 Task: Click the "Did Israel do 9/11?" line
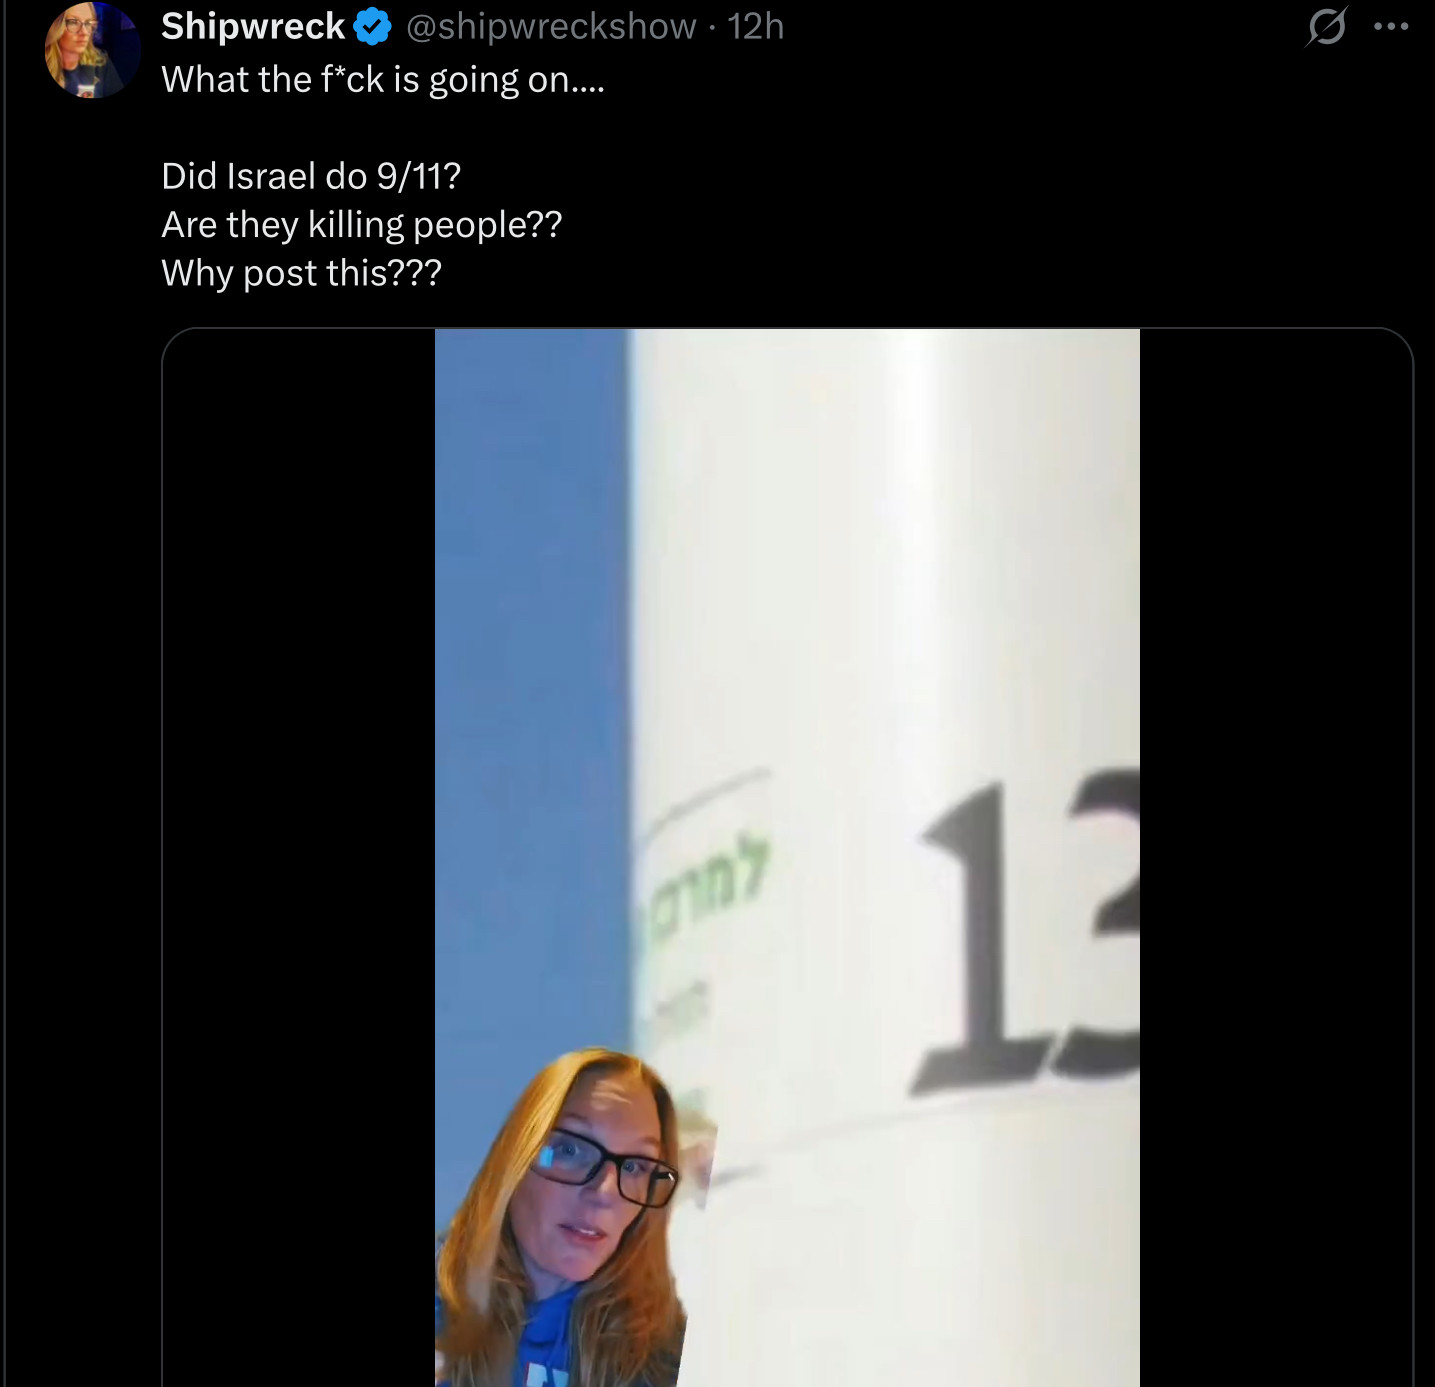(x=311, y=177)
